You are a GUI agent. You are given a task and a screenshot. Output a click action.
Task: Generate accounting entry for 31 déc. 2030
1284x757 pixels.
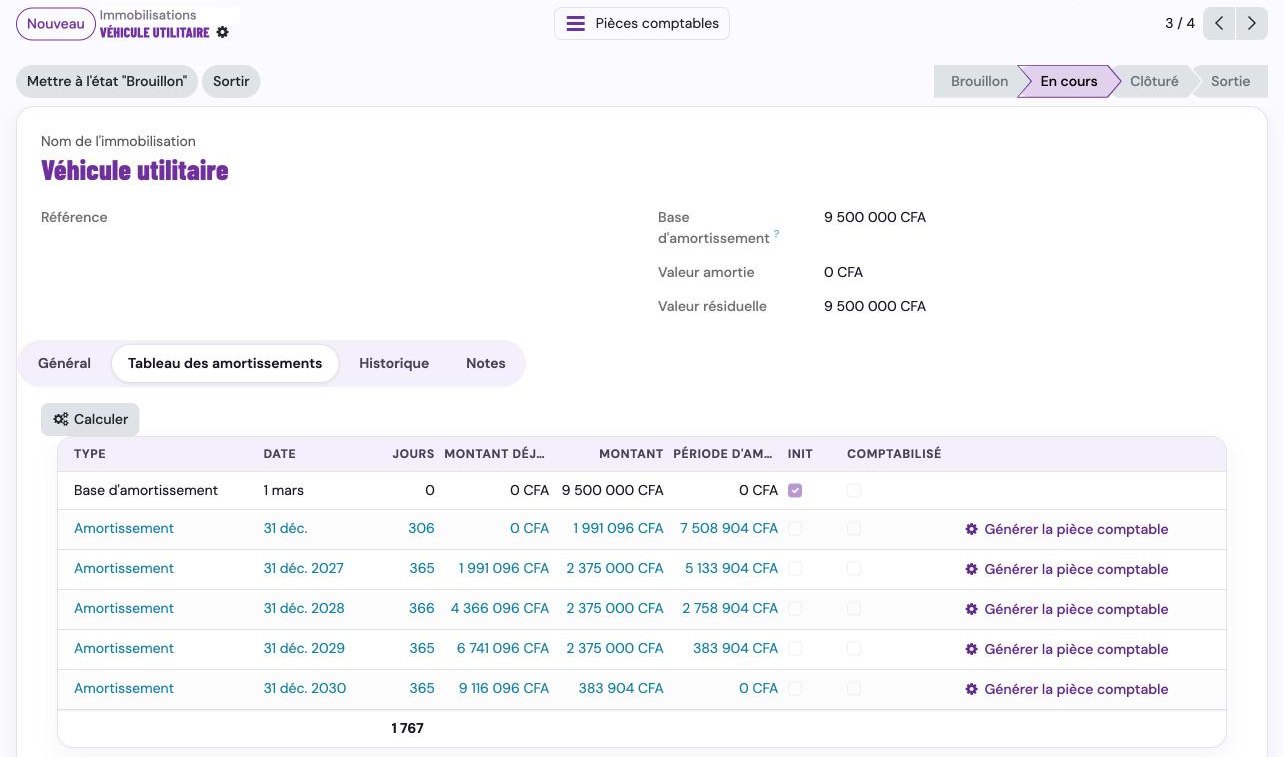(1067, 689)
